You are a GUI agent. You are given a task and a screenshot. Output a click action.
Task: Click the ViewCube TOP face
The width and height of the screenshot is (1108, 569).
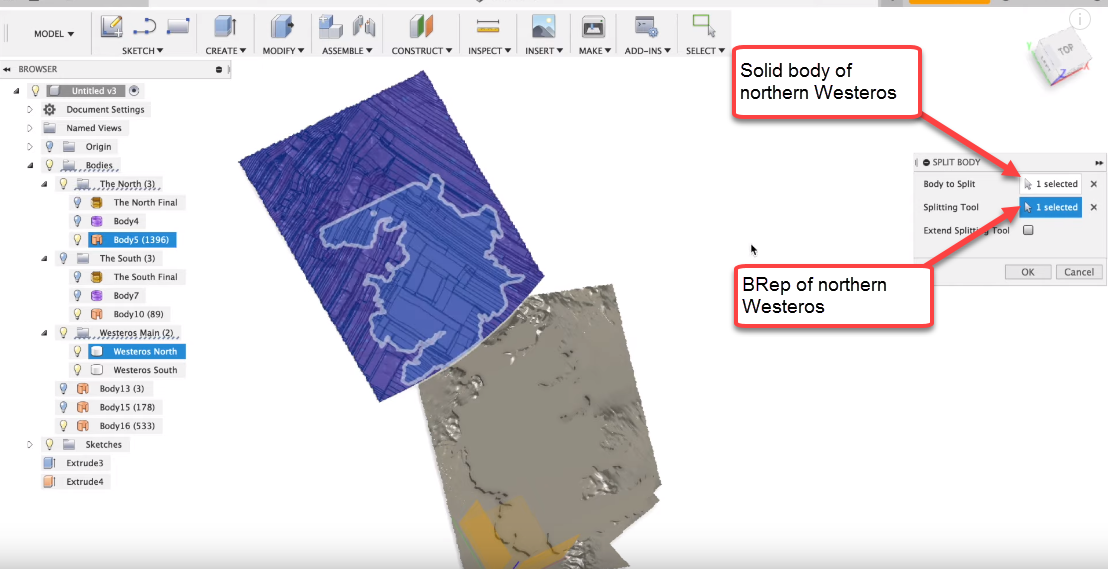pyautogui.click(x=1065, y=51)
